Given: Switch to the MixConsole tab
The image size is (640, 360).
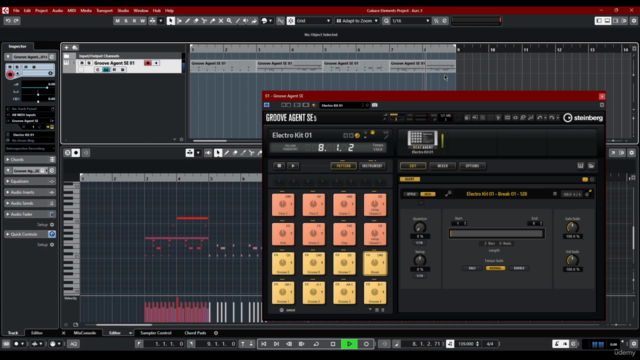Looking at the screenshot, I should 84,333.
